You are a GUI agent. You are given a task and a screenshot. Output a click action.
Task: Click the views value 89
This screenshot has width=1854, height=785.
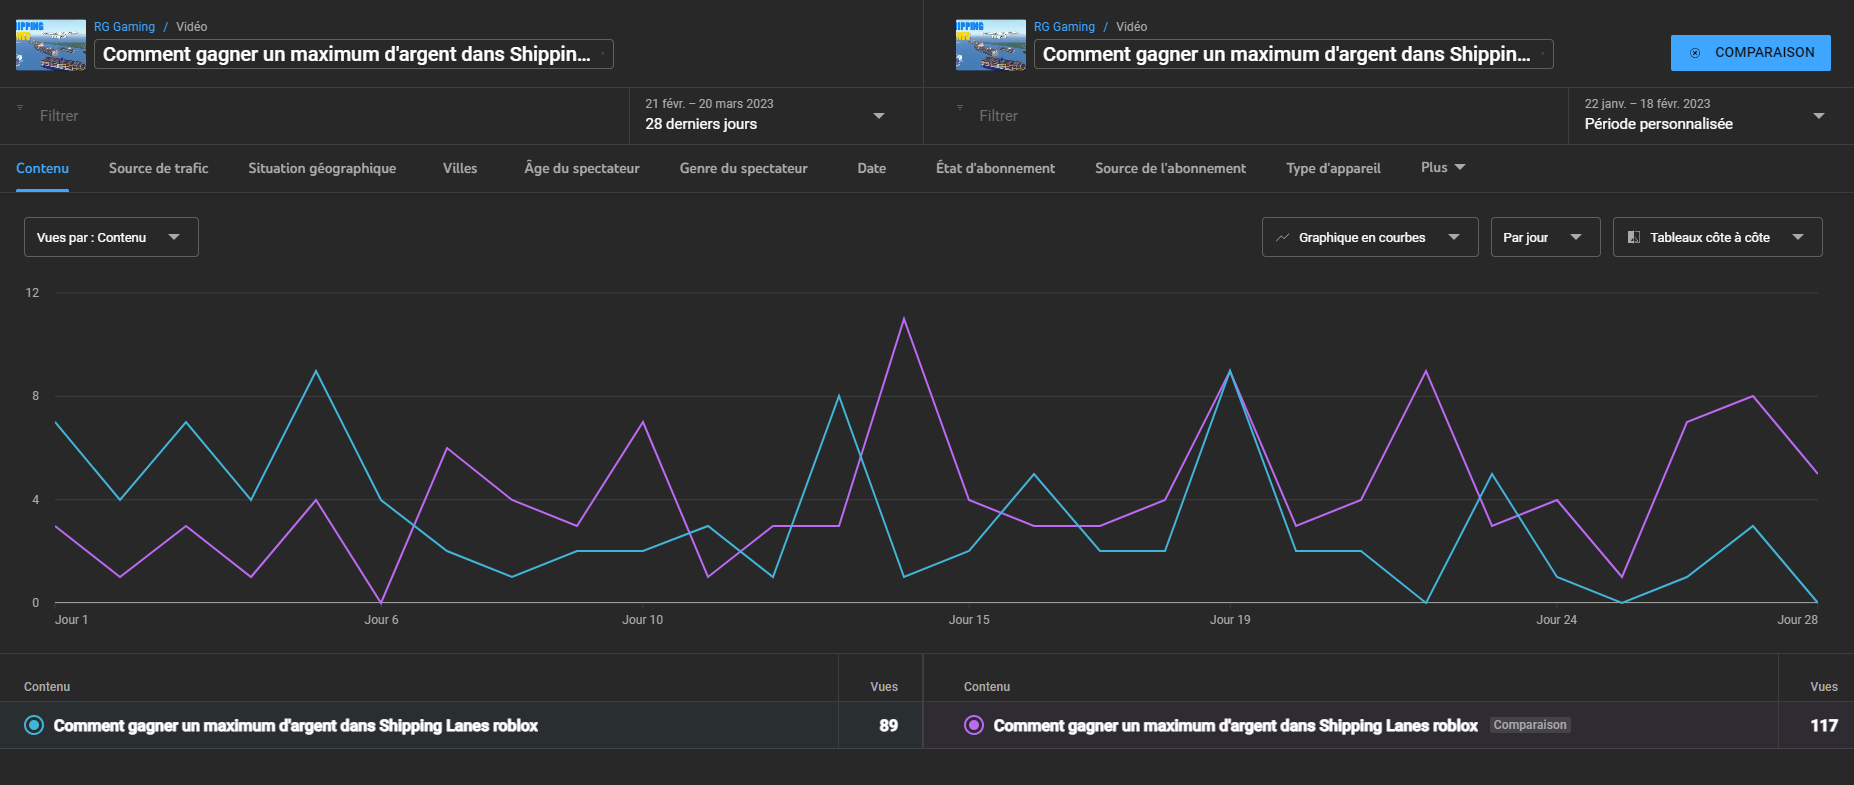coord(888,725)
